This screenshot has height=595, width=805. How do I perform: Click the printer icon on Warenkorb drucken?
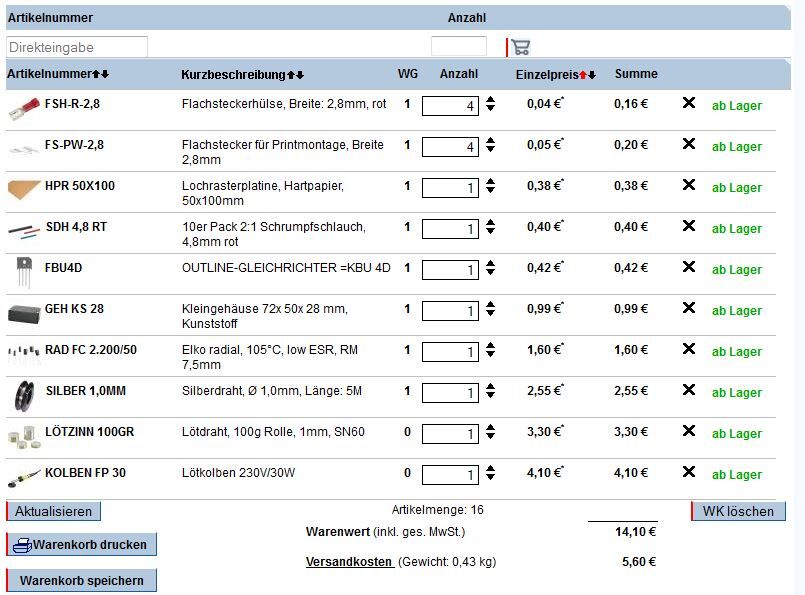pos(21,545)
